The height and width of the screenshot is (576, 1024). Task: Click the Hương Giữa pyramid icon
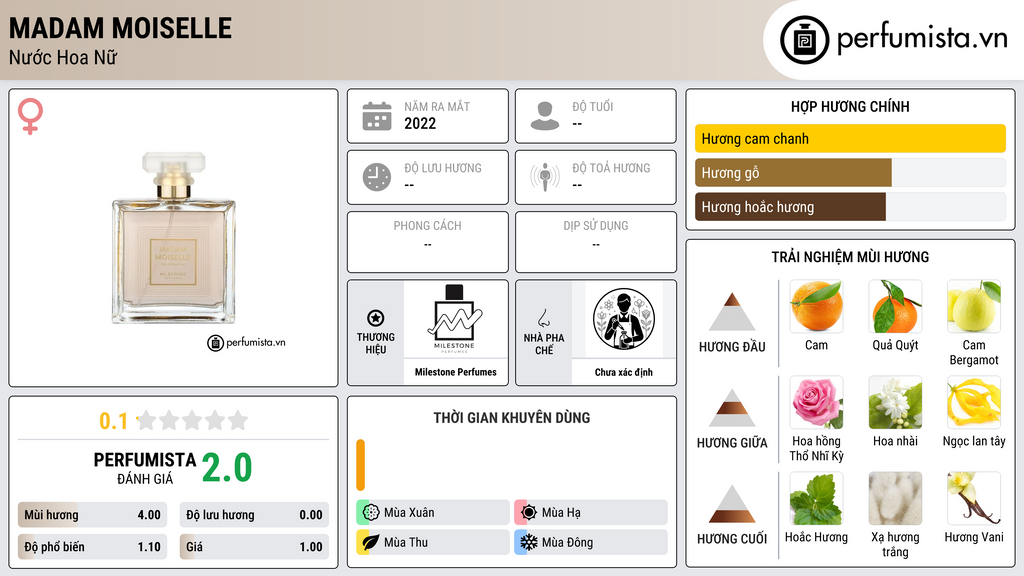732,408
